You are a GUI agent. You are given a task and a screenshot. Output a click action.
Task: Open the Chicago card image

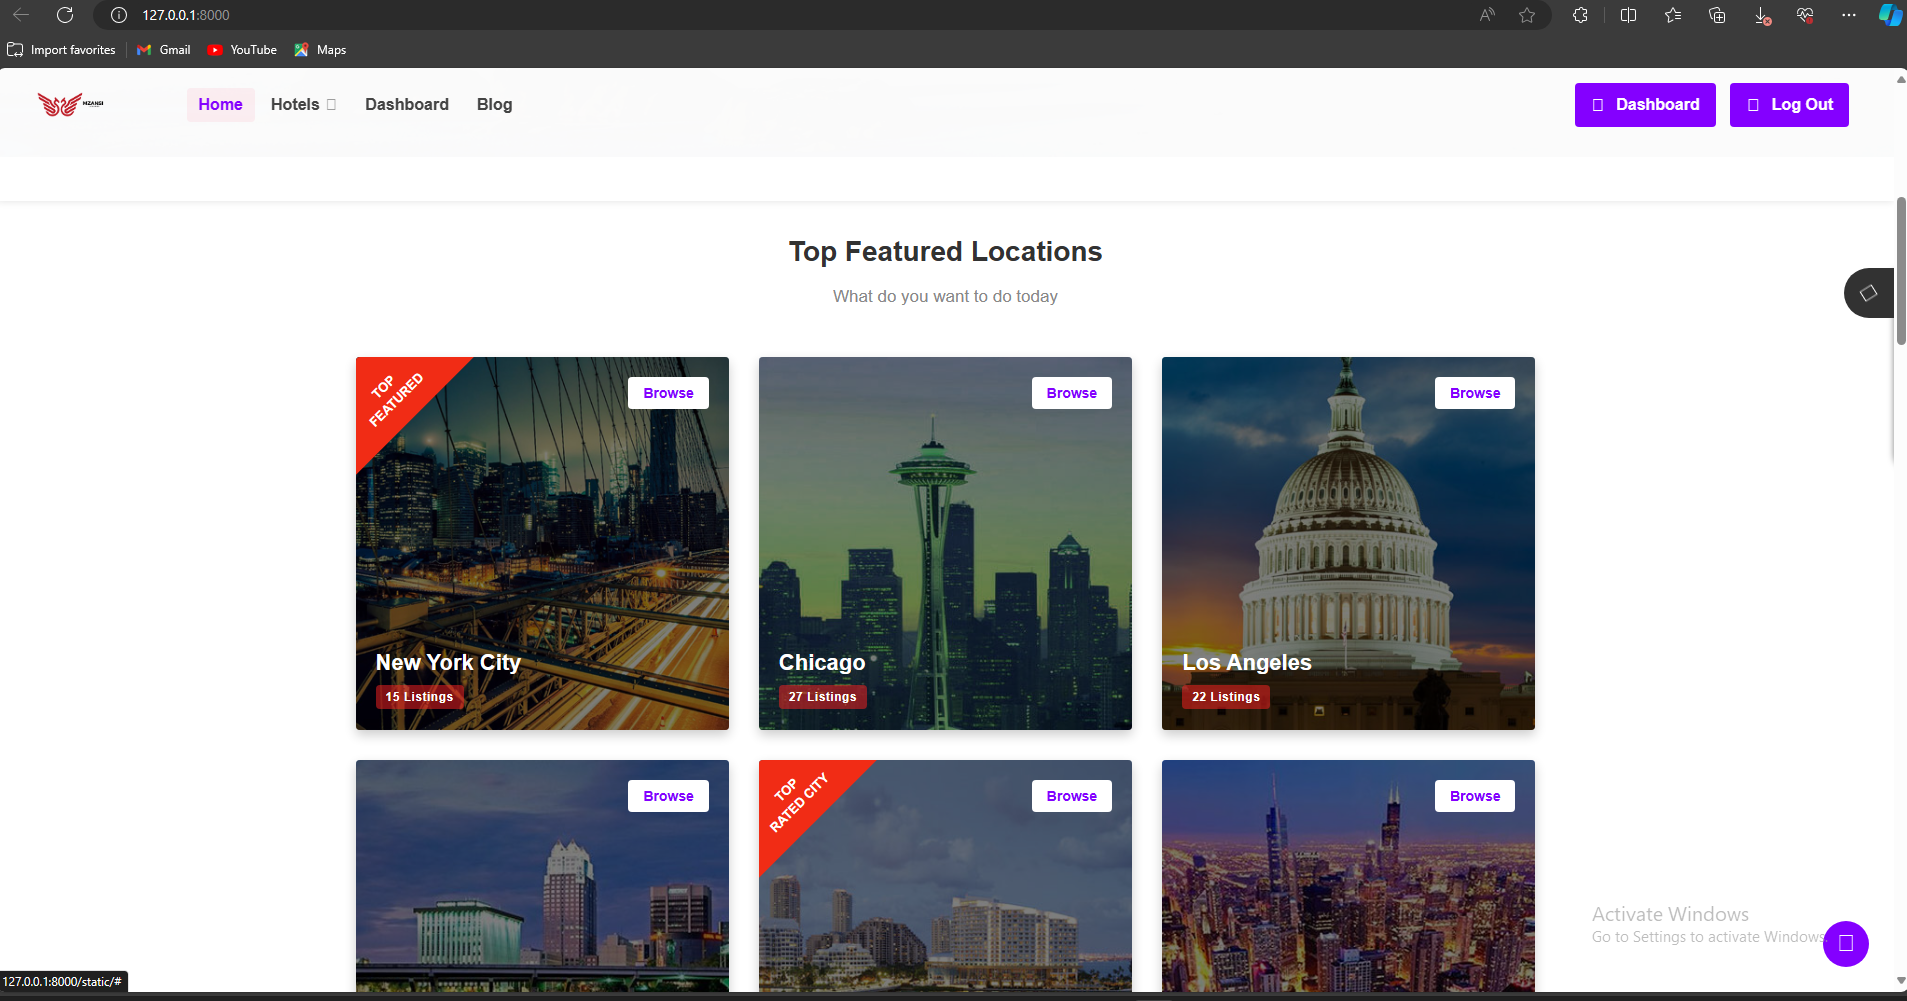[945, 543]
